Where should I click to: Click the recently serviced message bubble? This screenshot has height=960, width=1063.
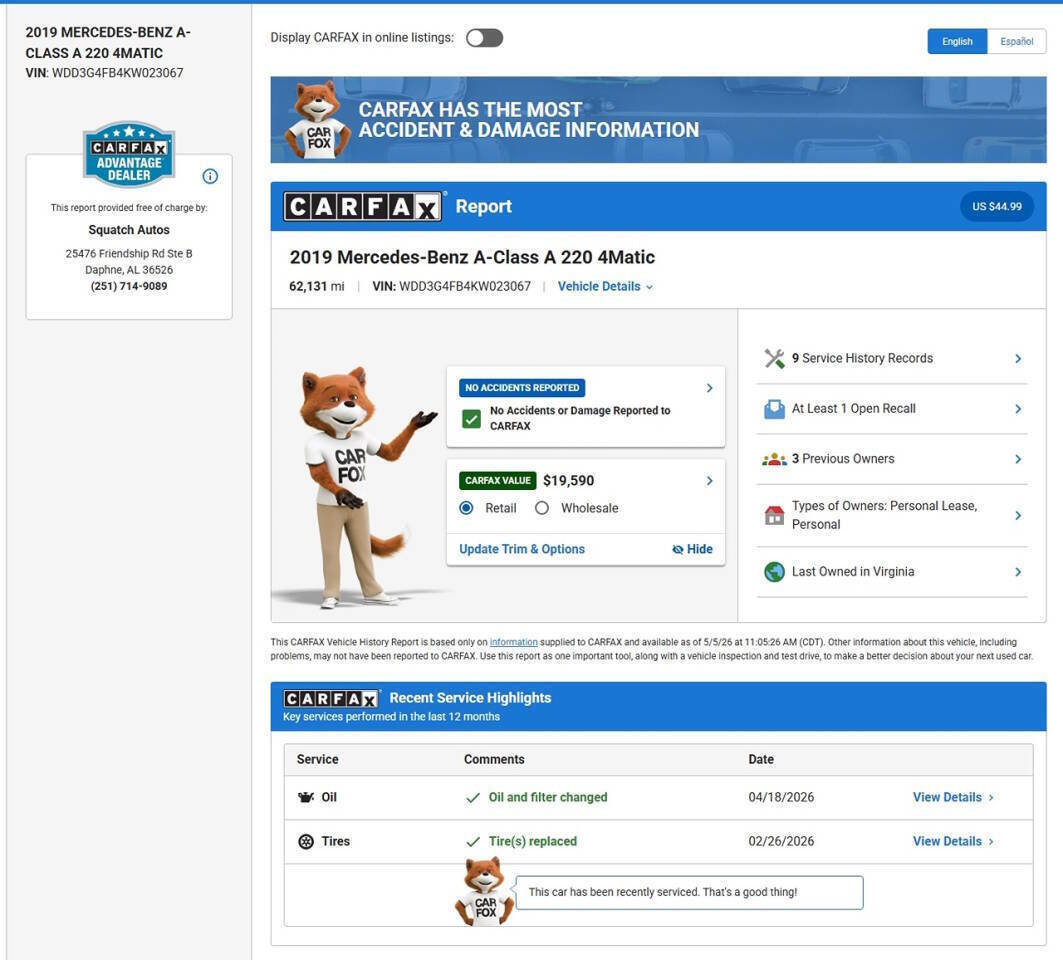689,892
